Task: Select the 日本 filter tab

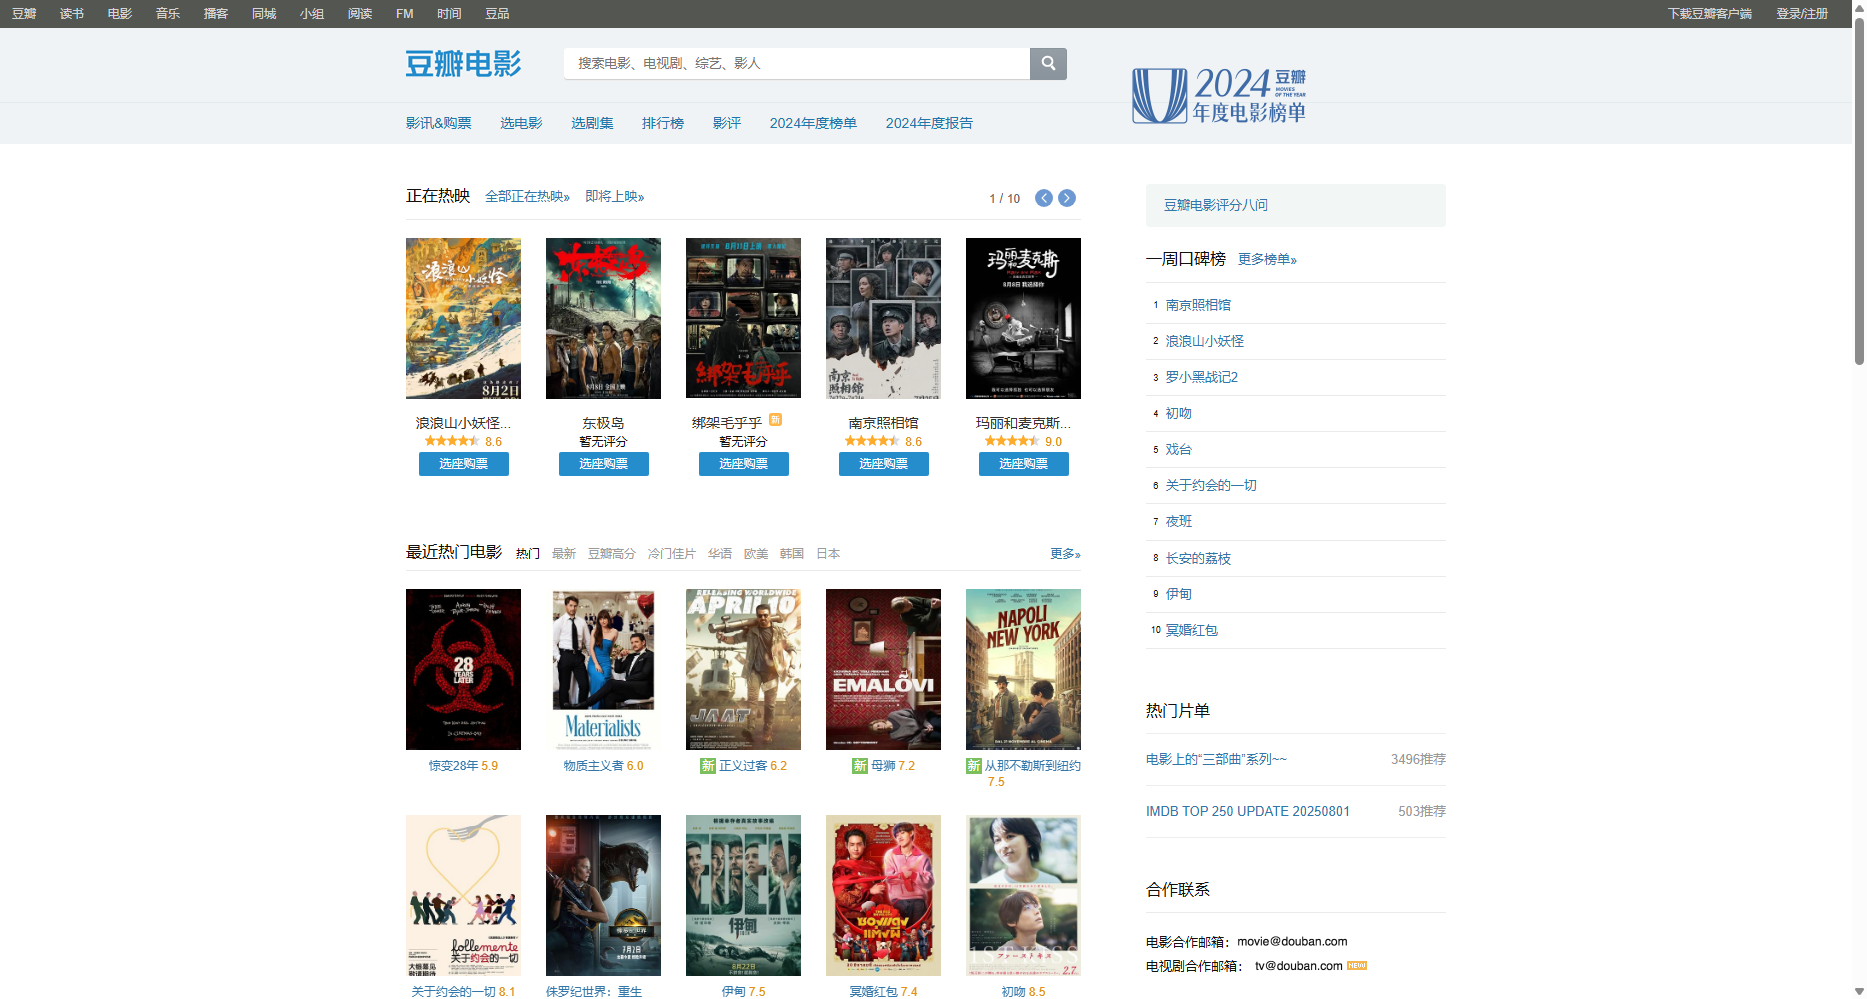Action: tap(828, 554)
